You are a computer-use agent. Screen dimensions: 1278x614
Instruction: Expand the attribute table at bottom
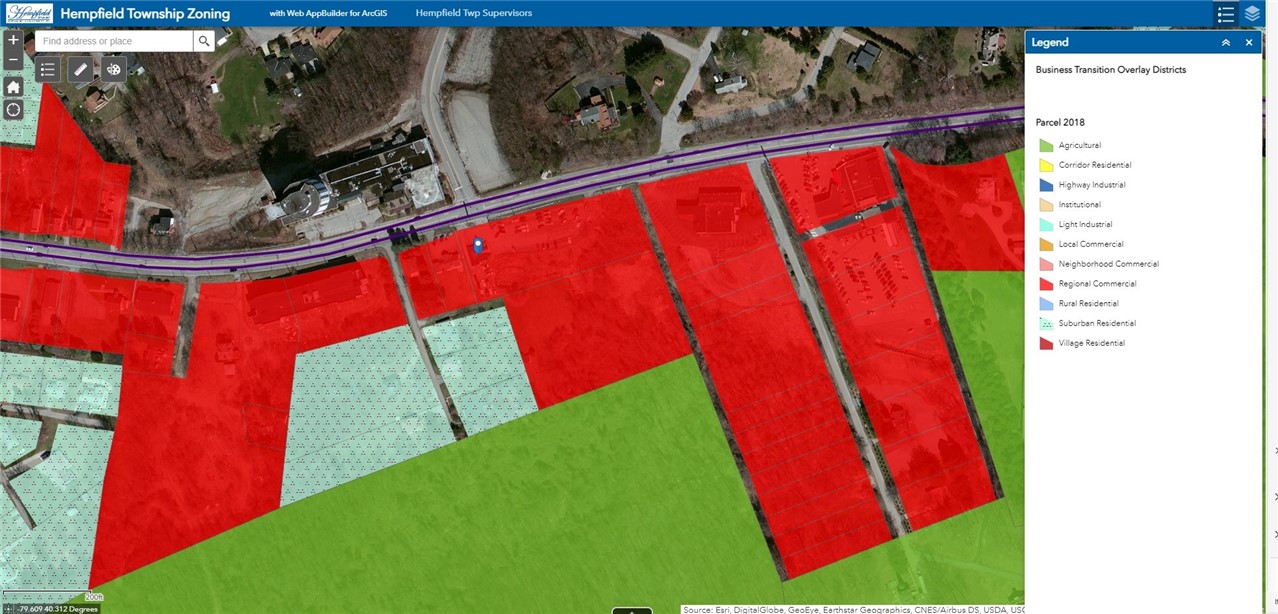tap(632, 610)
